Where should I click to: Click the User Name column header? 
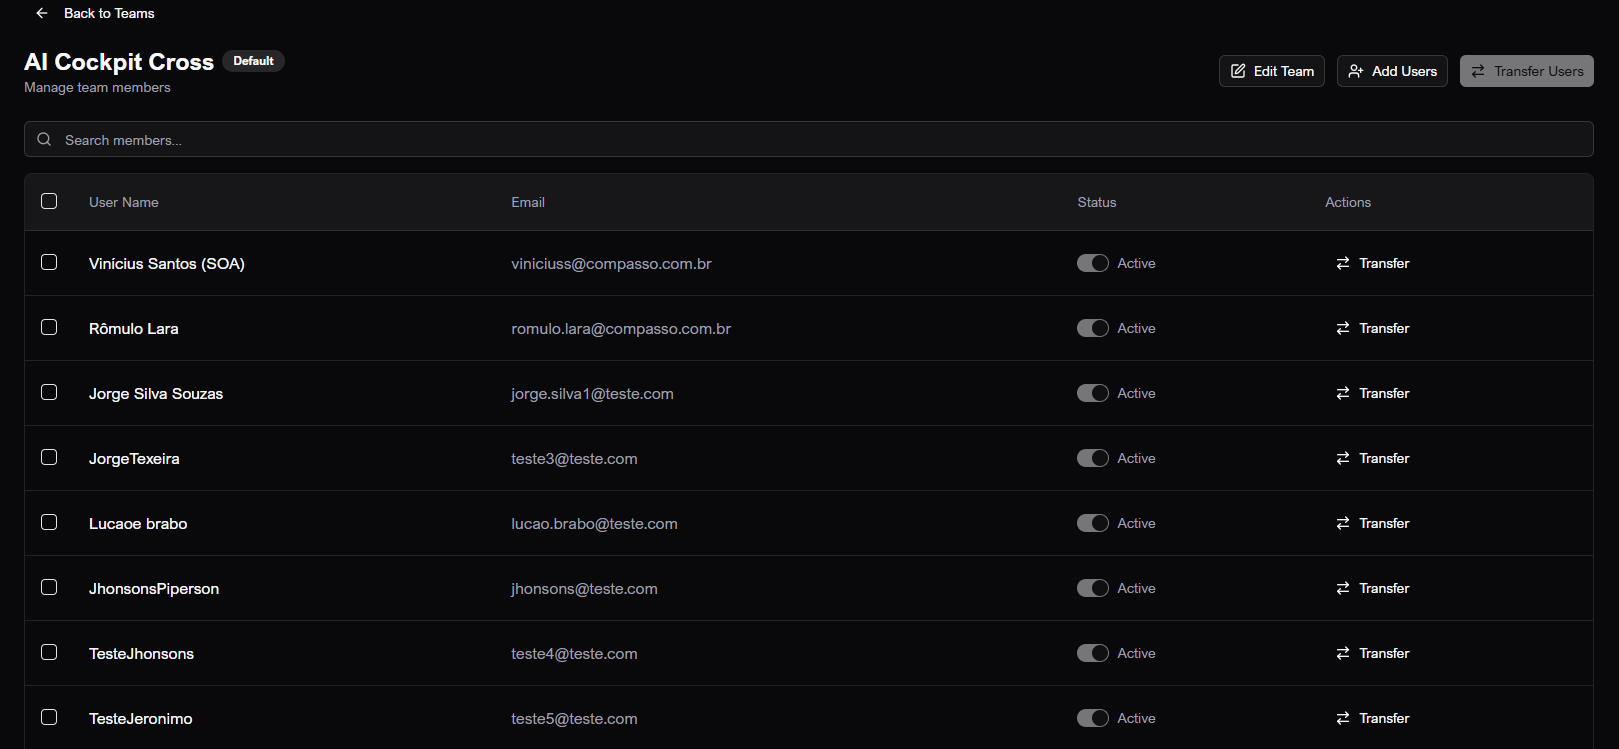(x=124, y=202)
